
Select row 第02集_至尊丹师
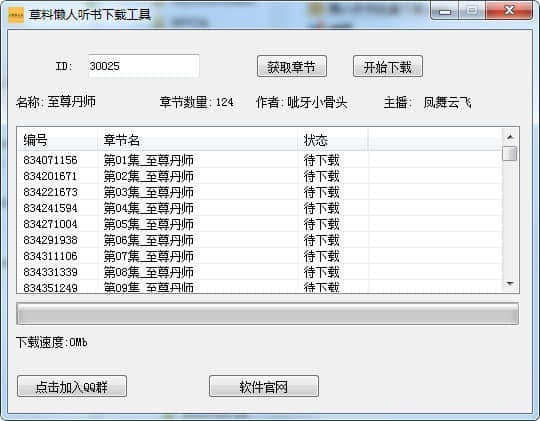tap(259, 176)
